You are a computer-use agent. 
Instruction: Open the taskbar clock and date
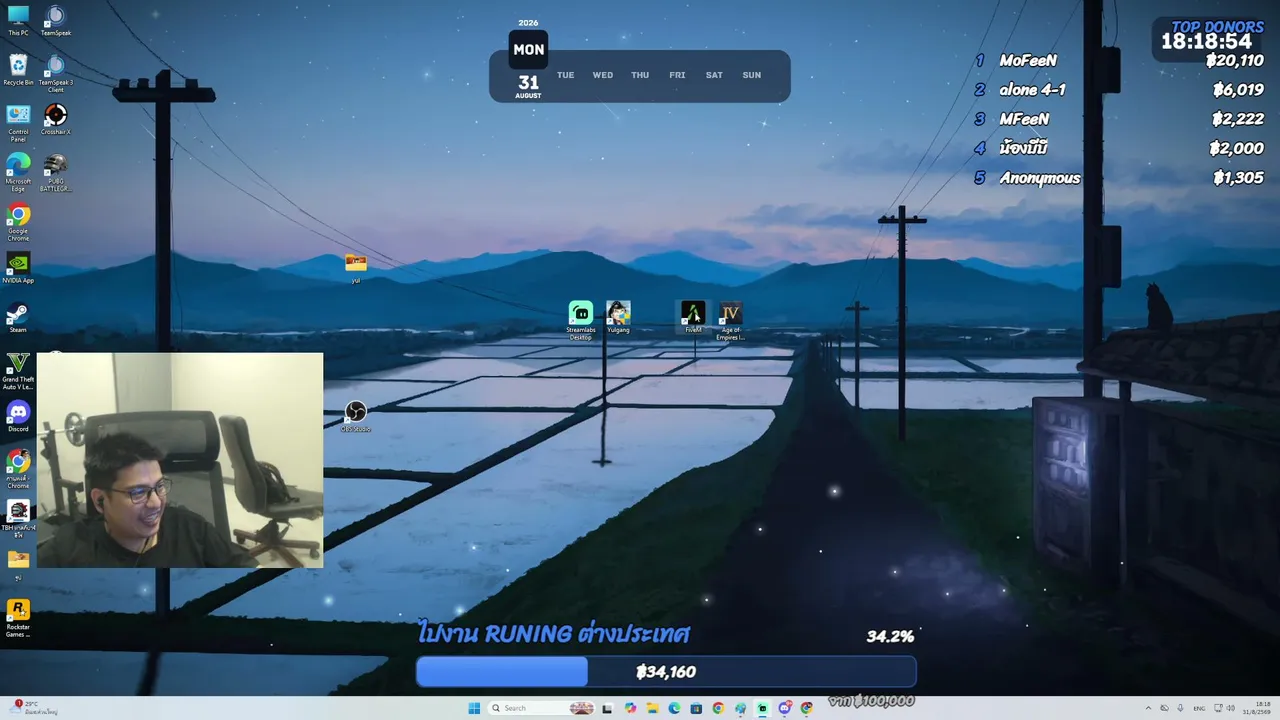(1257, 708)
